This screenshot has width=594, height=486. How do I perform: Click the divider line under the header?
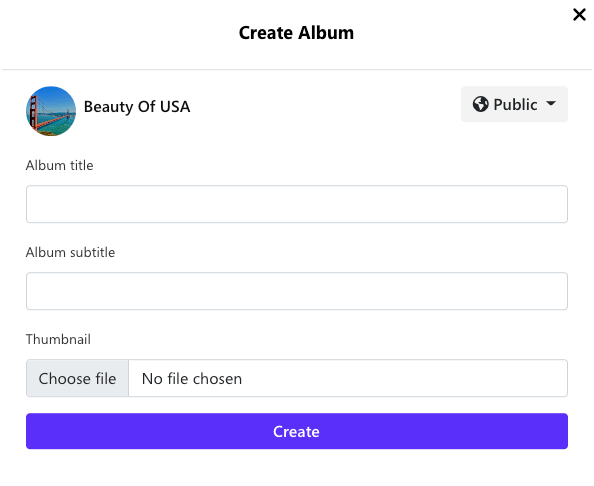(297, 69)
